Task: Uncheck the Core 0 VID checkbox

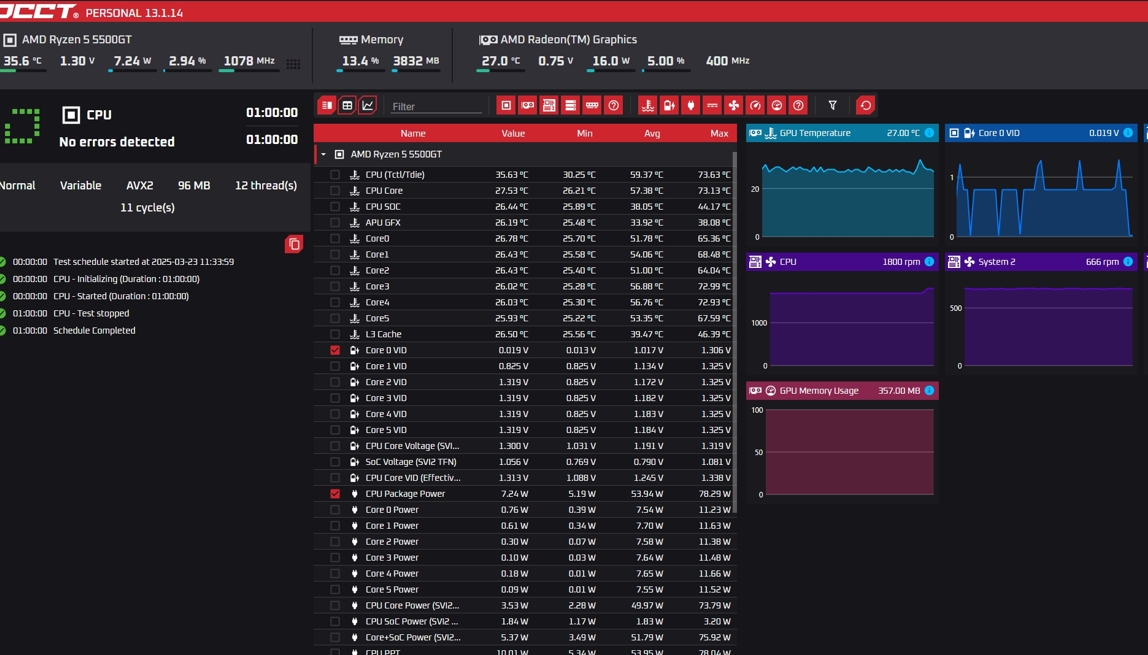Action: 335,350
